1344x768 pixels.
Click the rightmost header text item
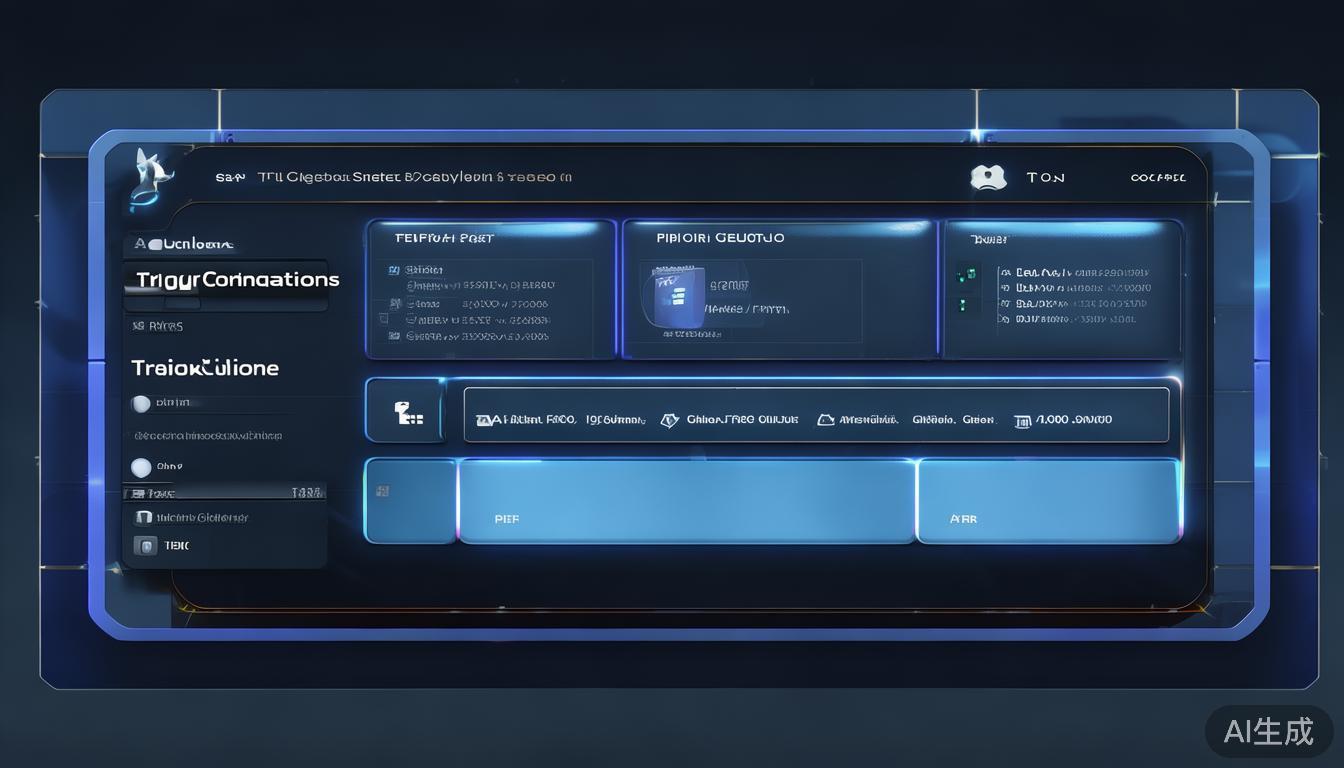[x=1157, y=178]
